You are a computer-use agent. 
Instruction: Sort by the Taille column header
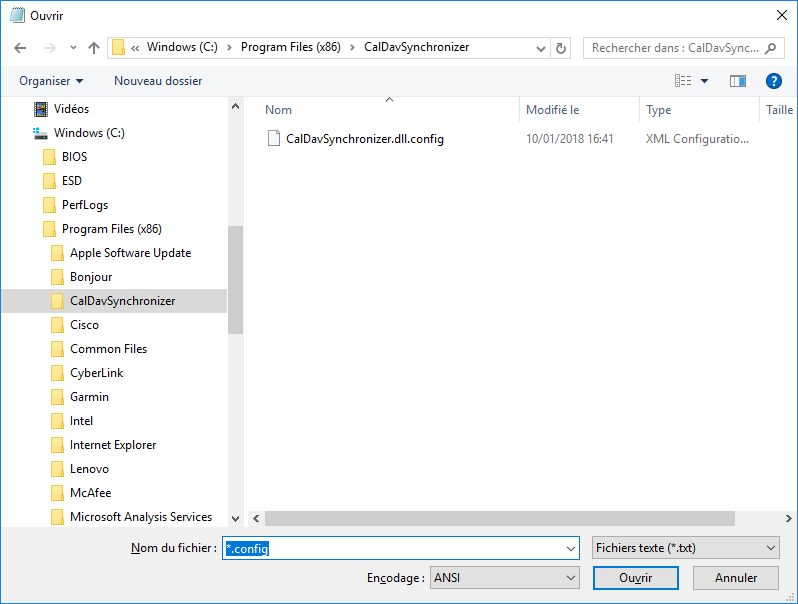pyautogui.click(x=779, y=110)
